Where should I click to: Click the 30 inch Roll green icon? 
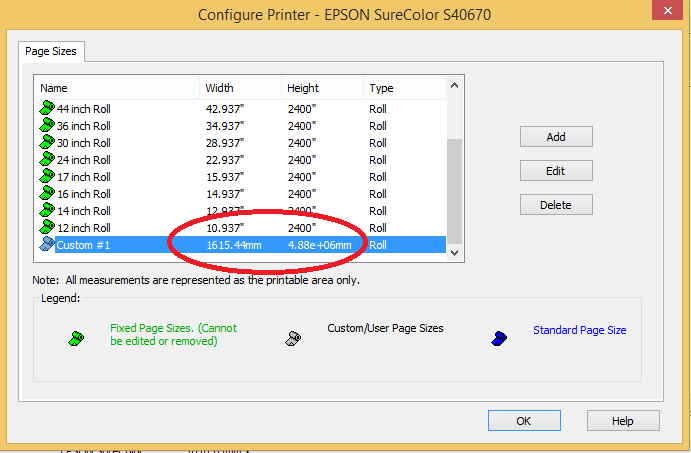[46, 143]
